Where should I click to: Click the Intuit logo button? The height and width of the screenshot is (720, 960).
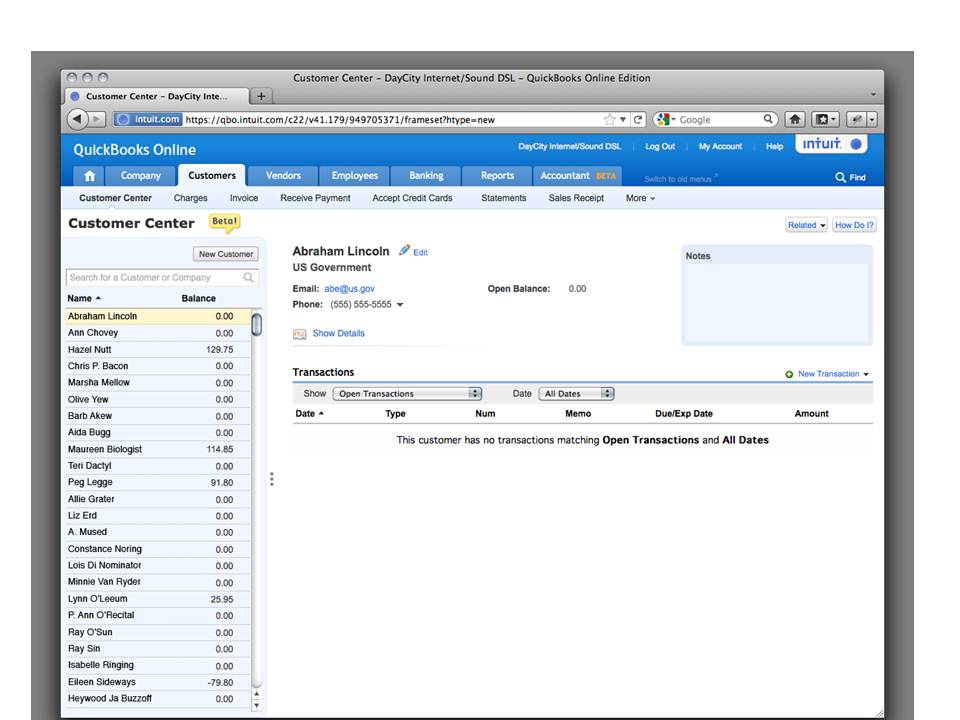pos(831,144)
